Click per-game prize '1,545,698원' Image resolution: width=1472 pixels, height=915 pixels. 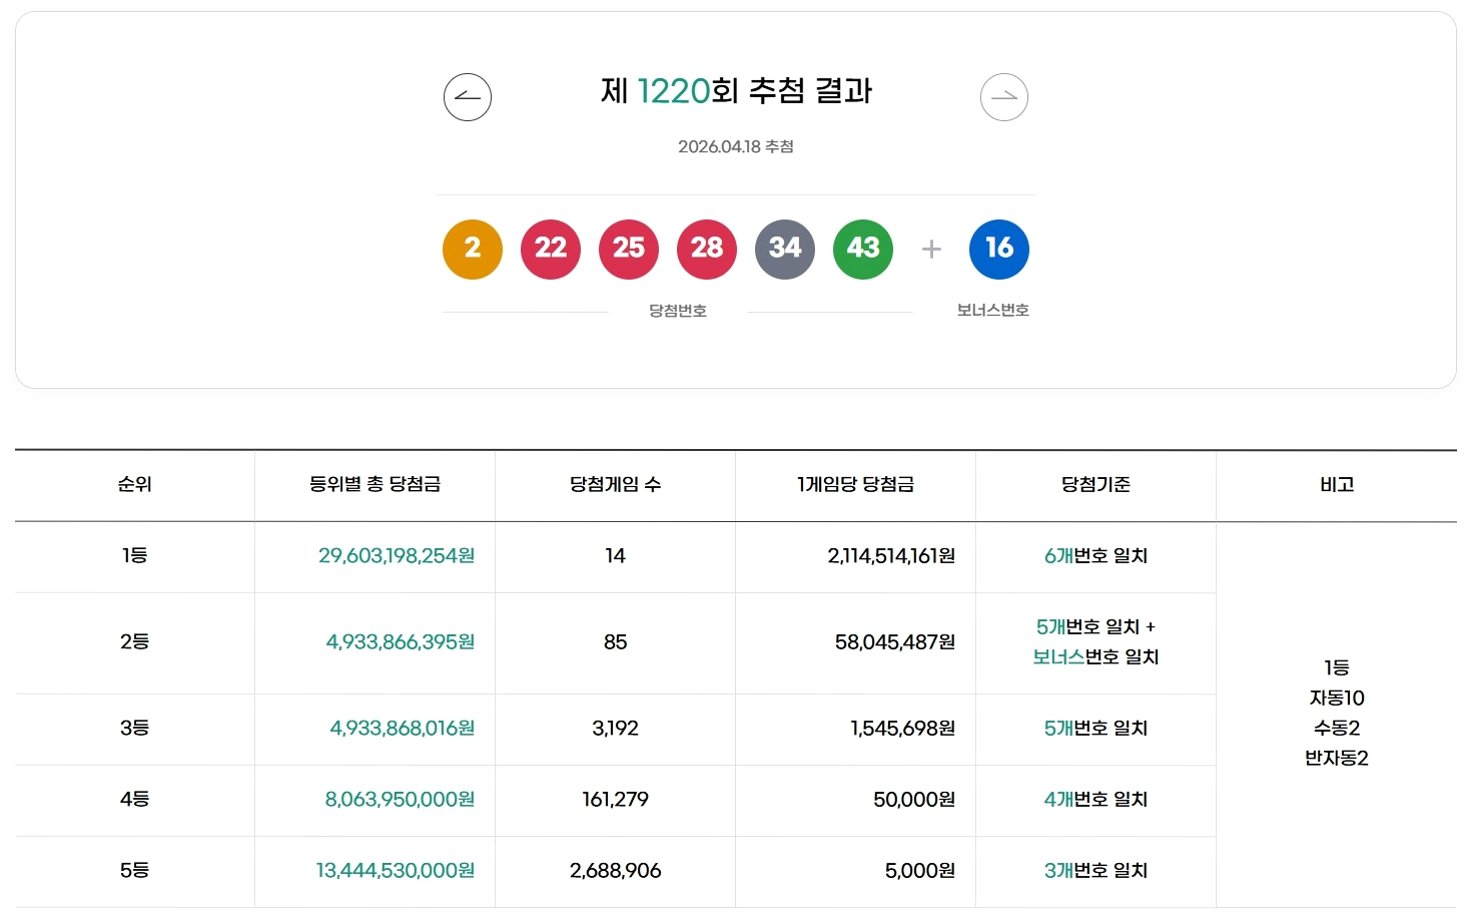coord(903,728)
